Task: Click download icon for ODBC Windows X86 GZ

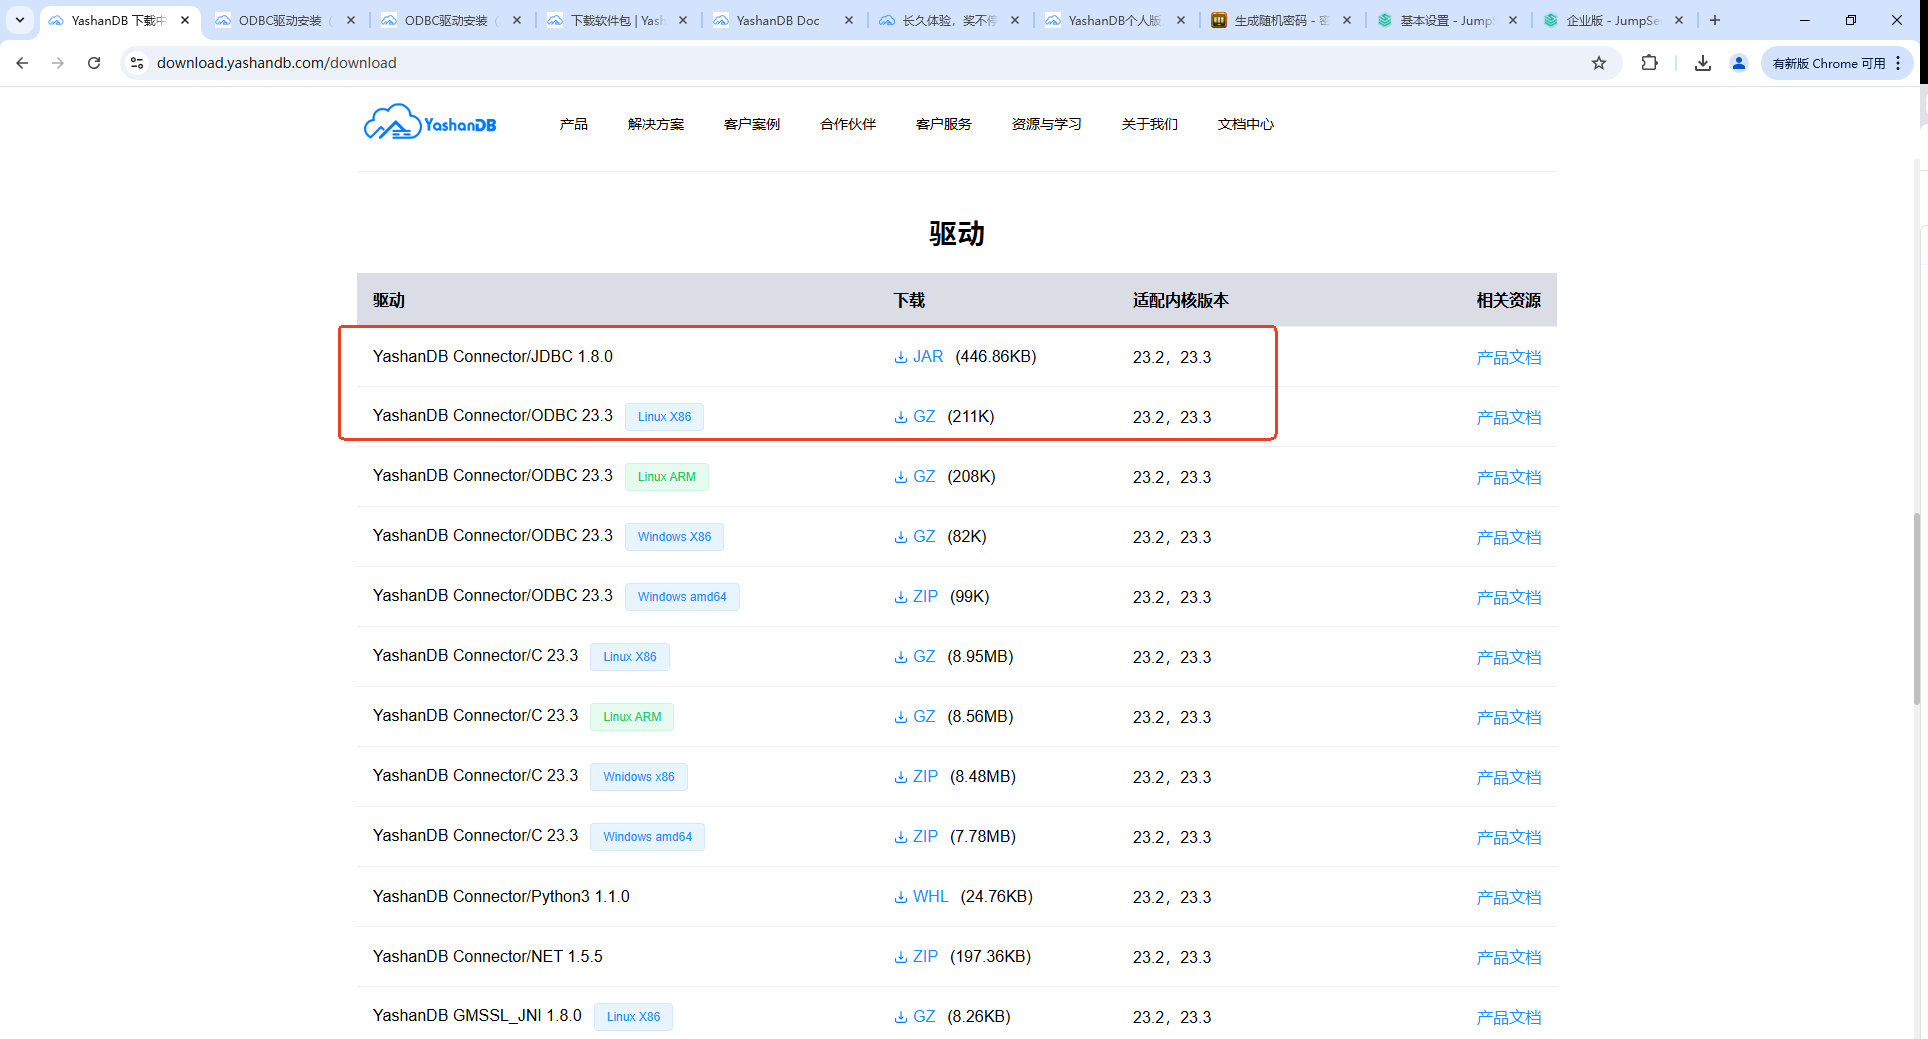Action: click(x=900, y=537)
